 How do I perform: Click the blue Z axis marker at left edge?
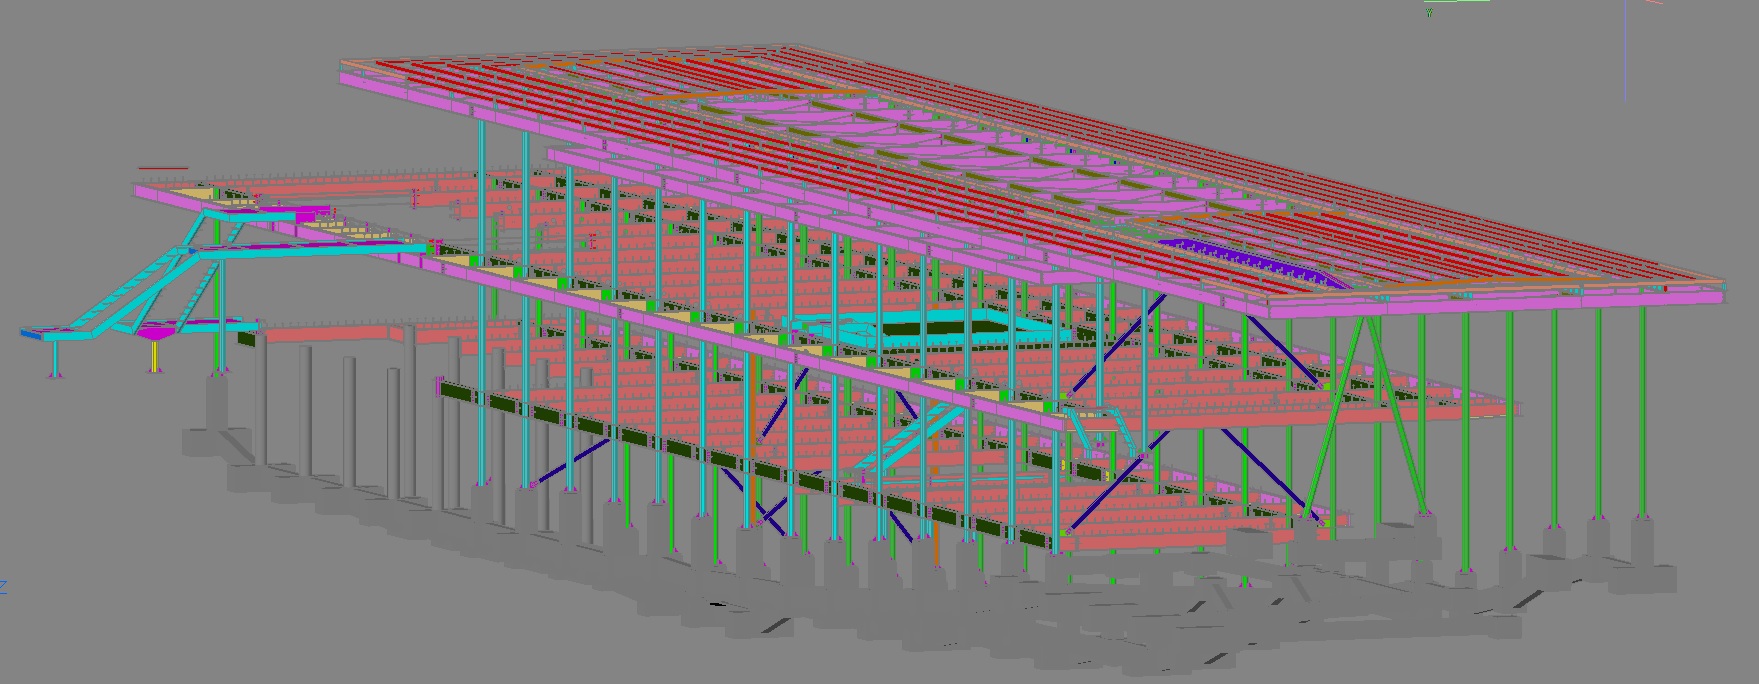point(3,587)
